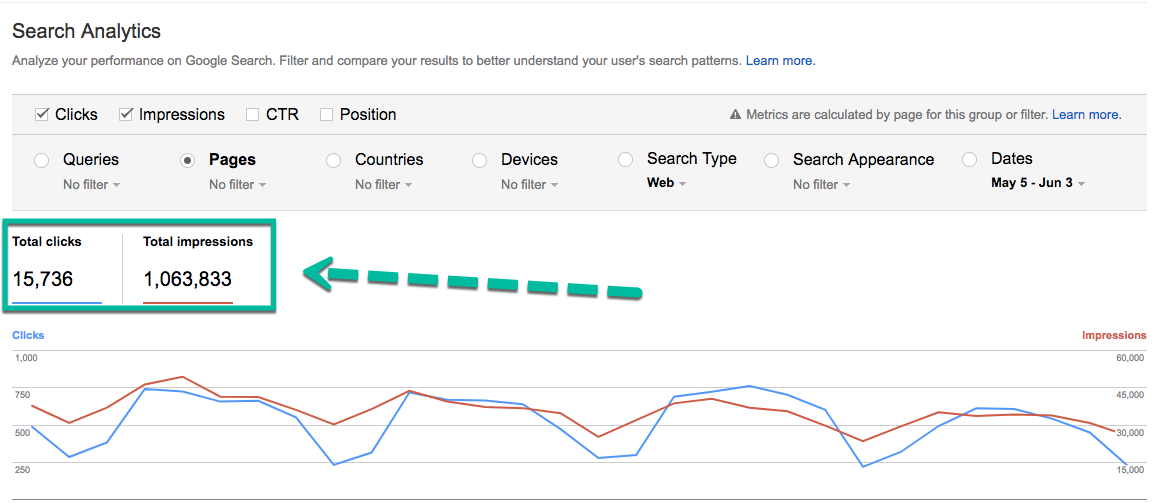Screen dimensions: 1155x503
Task: Choose the Search Appearance radio button
Action: (x=772, y=160)
